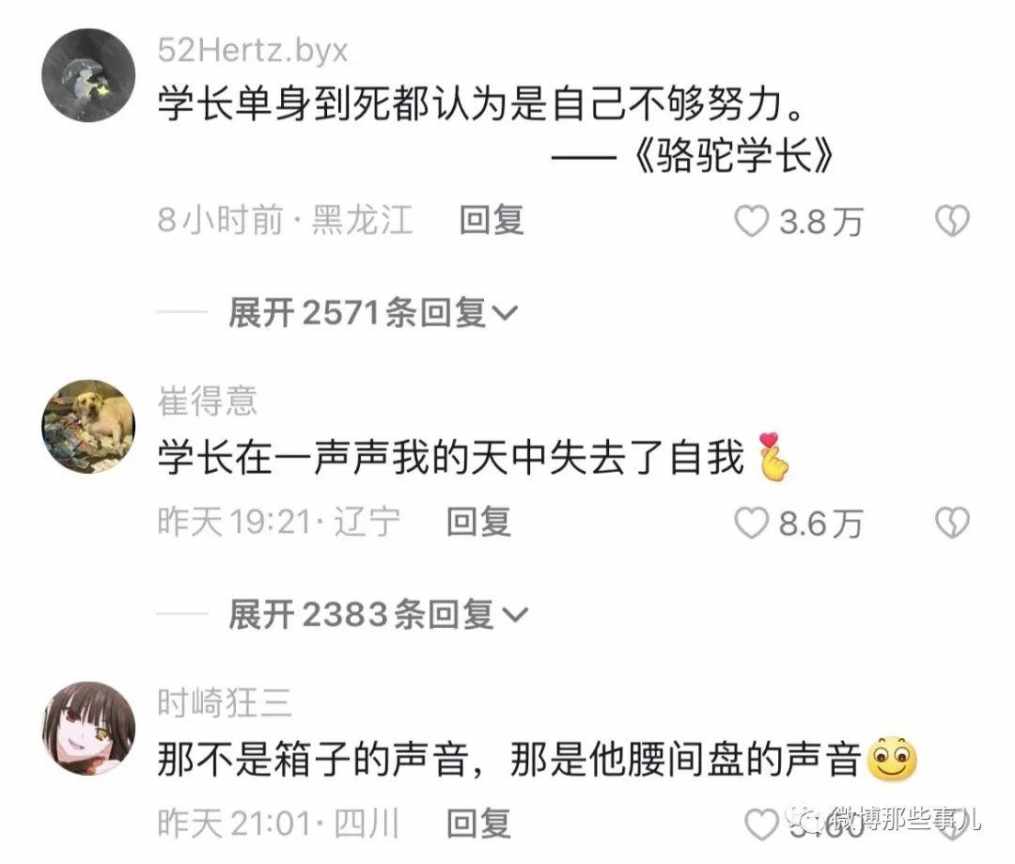The image size is (1015, 864).
Task: Tap the 微博那些事儿 watermark
Action: 887,821
